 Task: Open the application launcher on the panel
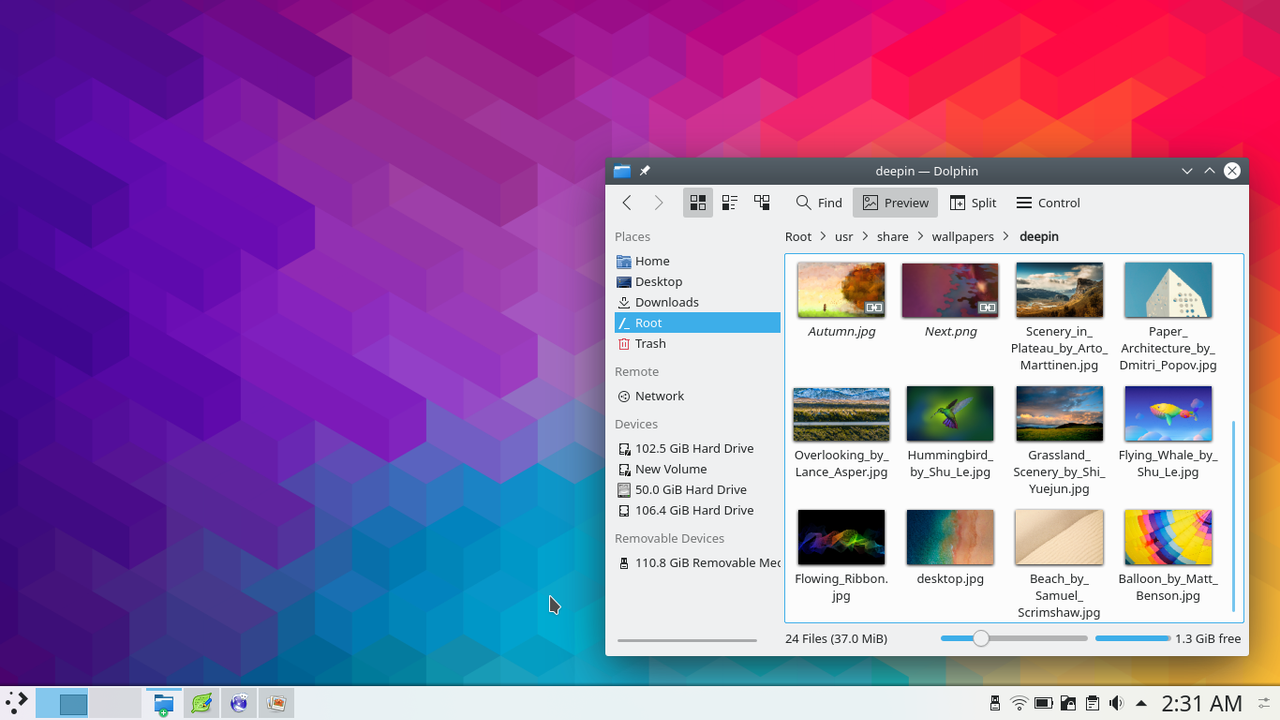[x=17, y=704]
